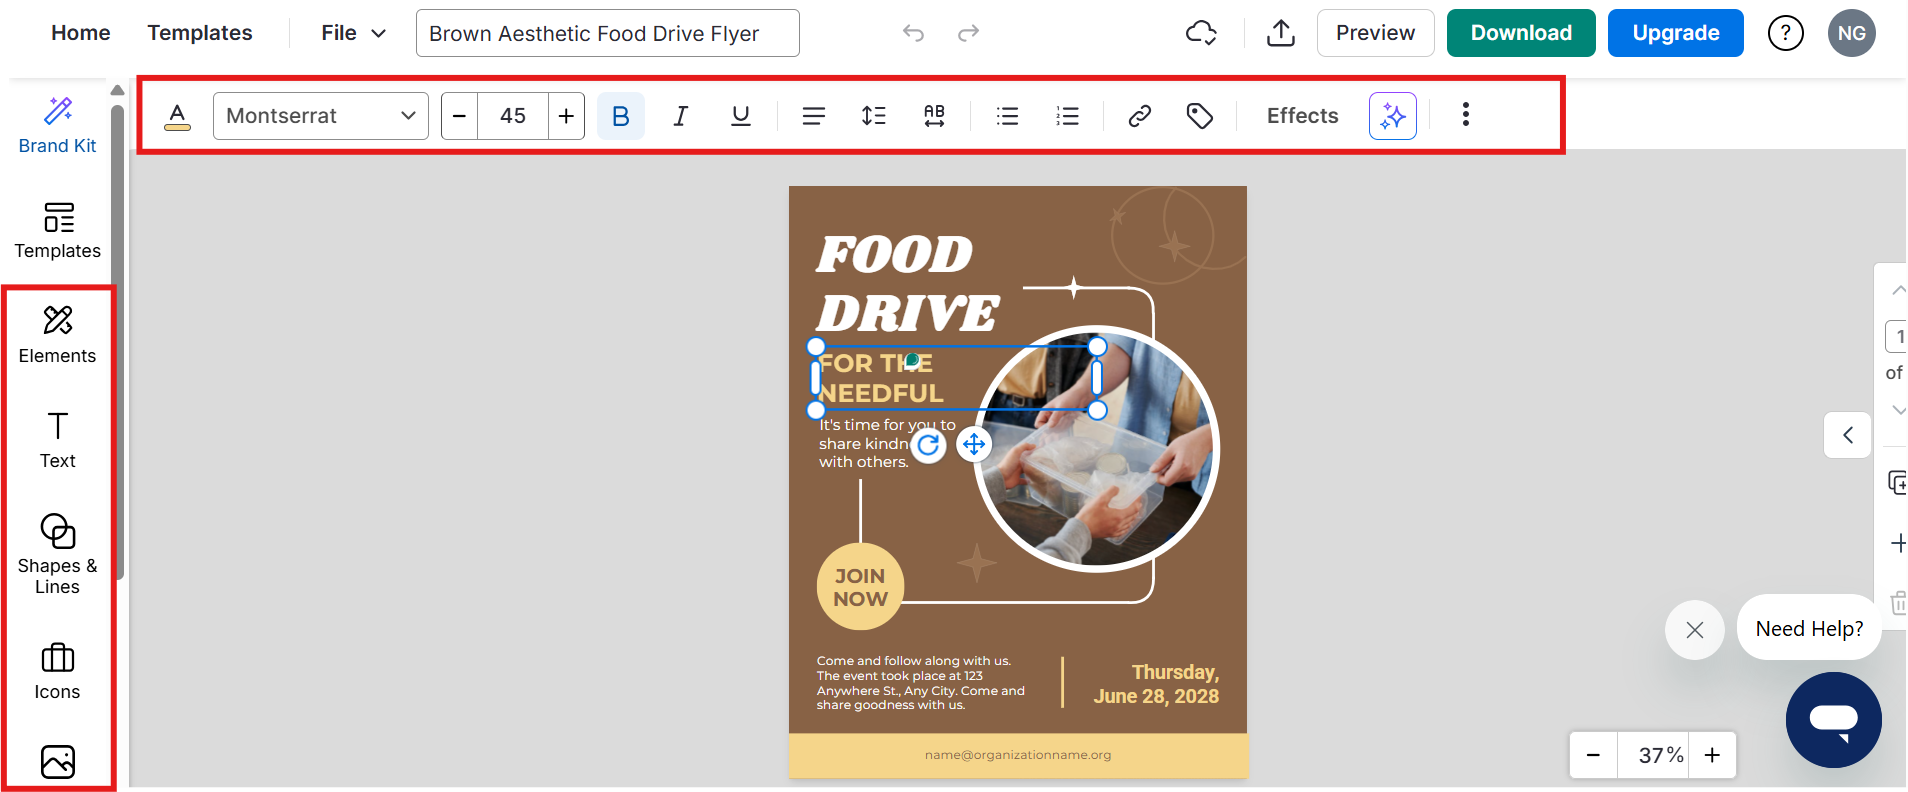Open more toolbar options
Screen dimensions: 1908x792
click(x=1466, y=115)
